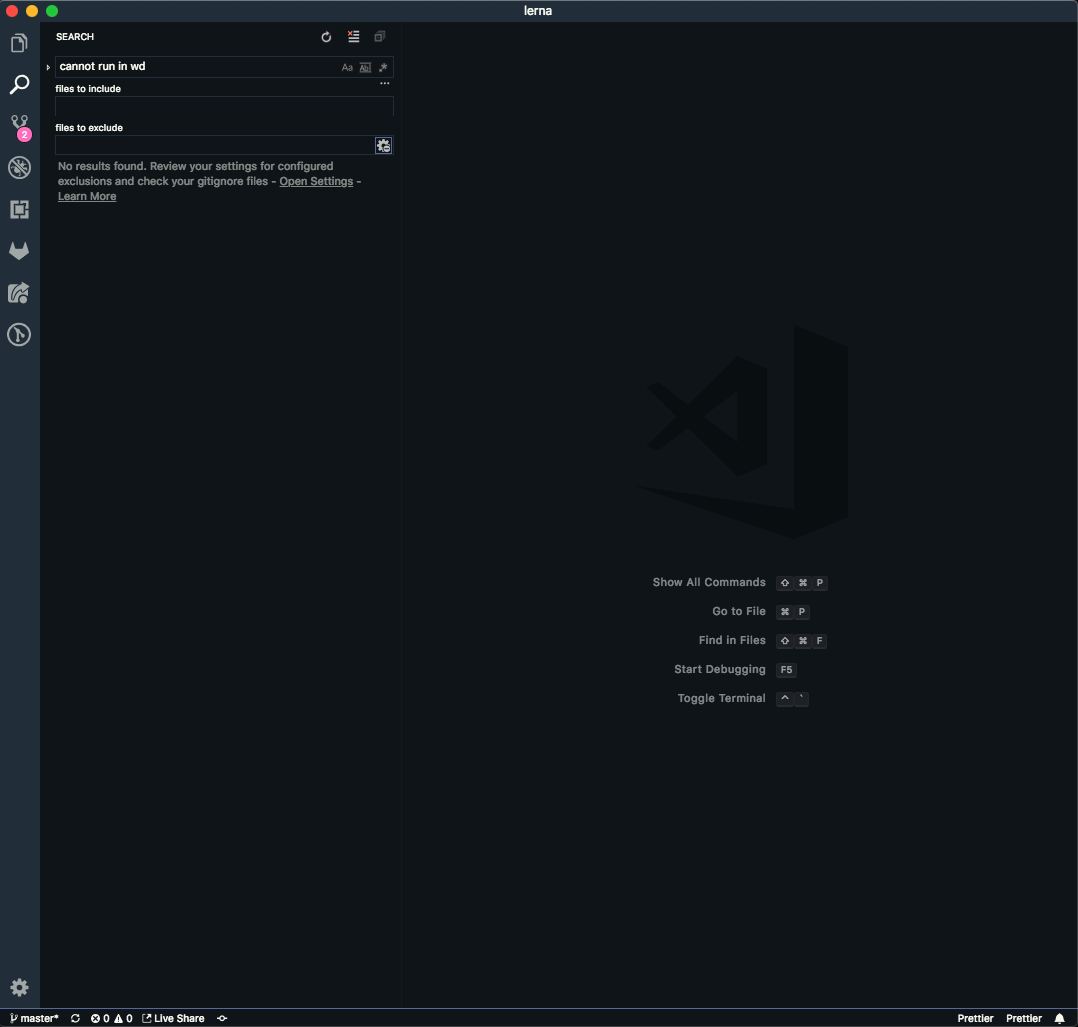The height and width of the screenshot is (1027, 1078).
Task: Click the Toggle Terminal shortcut text
Action: point(721,698)
